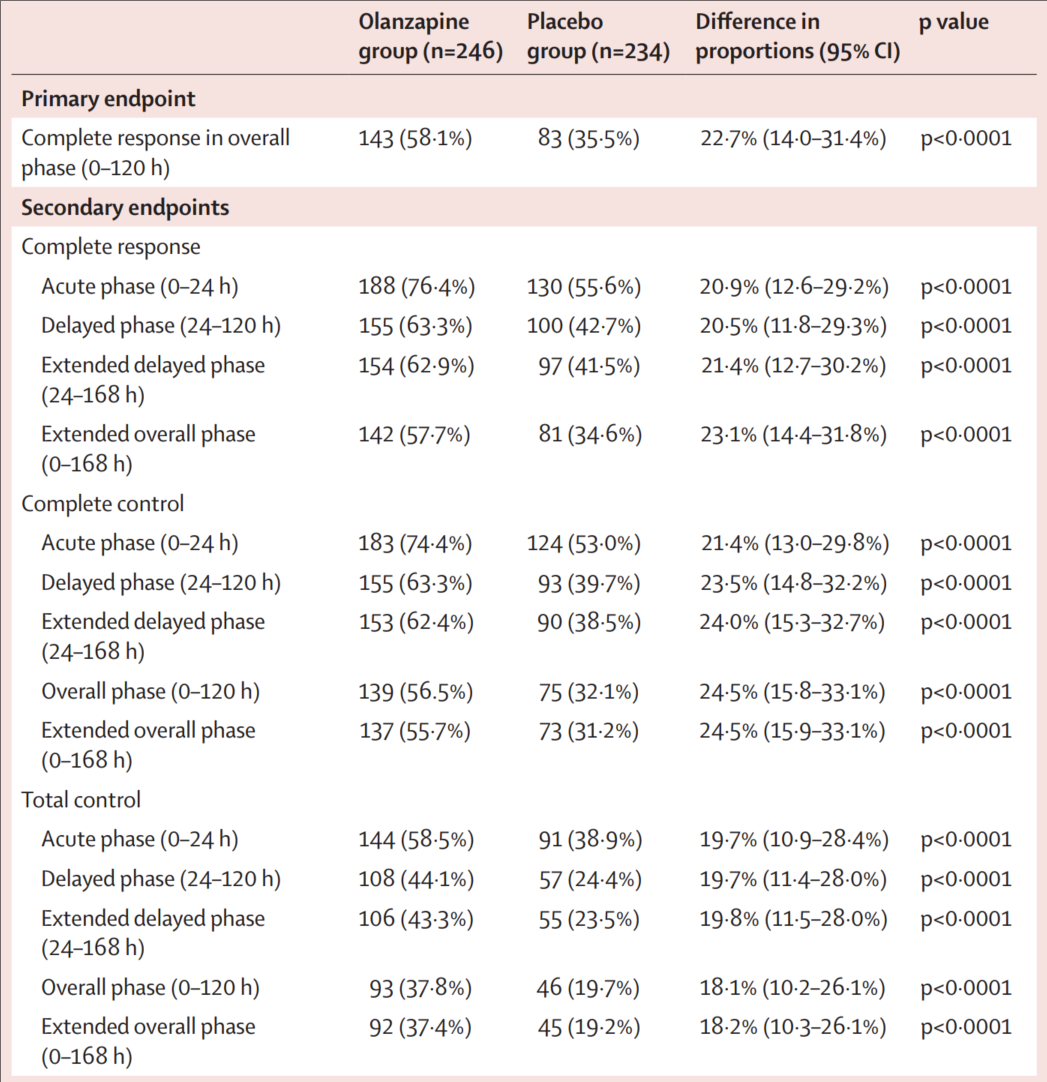The height and width of the screenshot is (1082, 1047).
Task: Click the difference 18·2% (10·3–26·1%)
Action: 792,1027
